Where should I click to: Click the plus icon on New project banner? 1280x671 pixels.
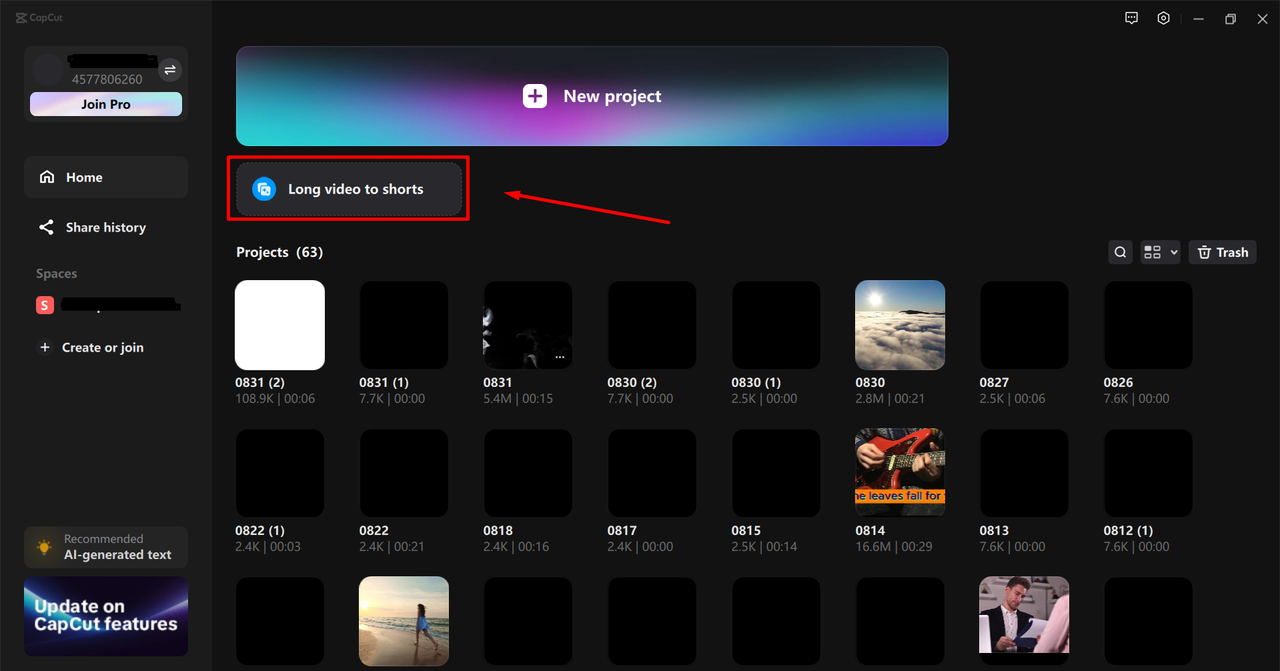coord(535,96)
